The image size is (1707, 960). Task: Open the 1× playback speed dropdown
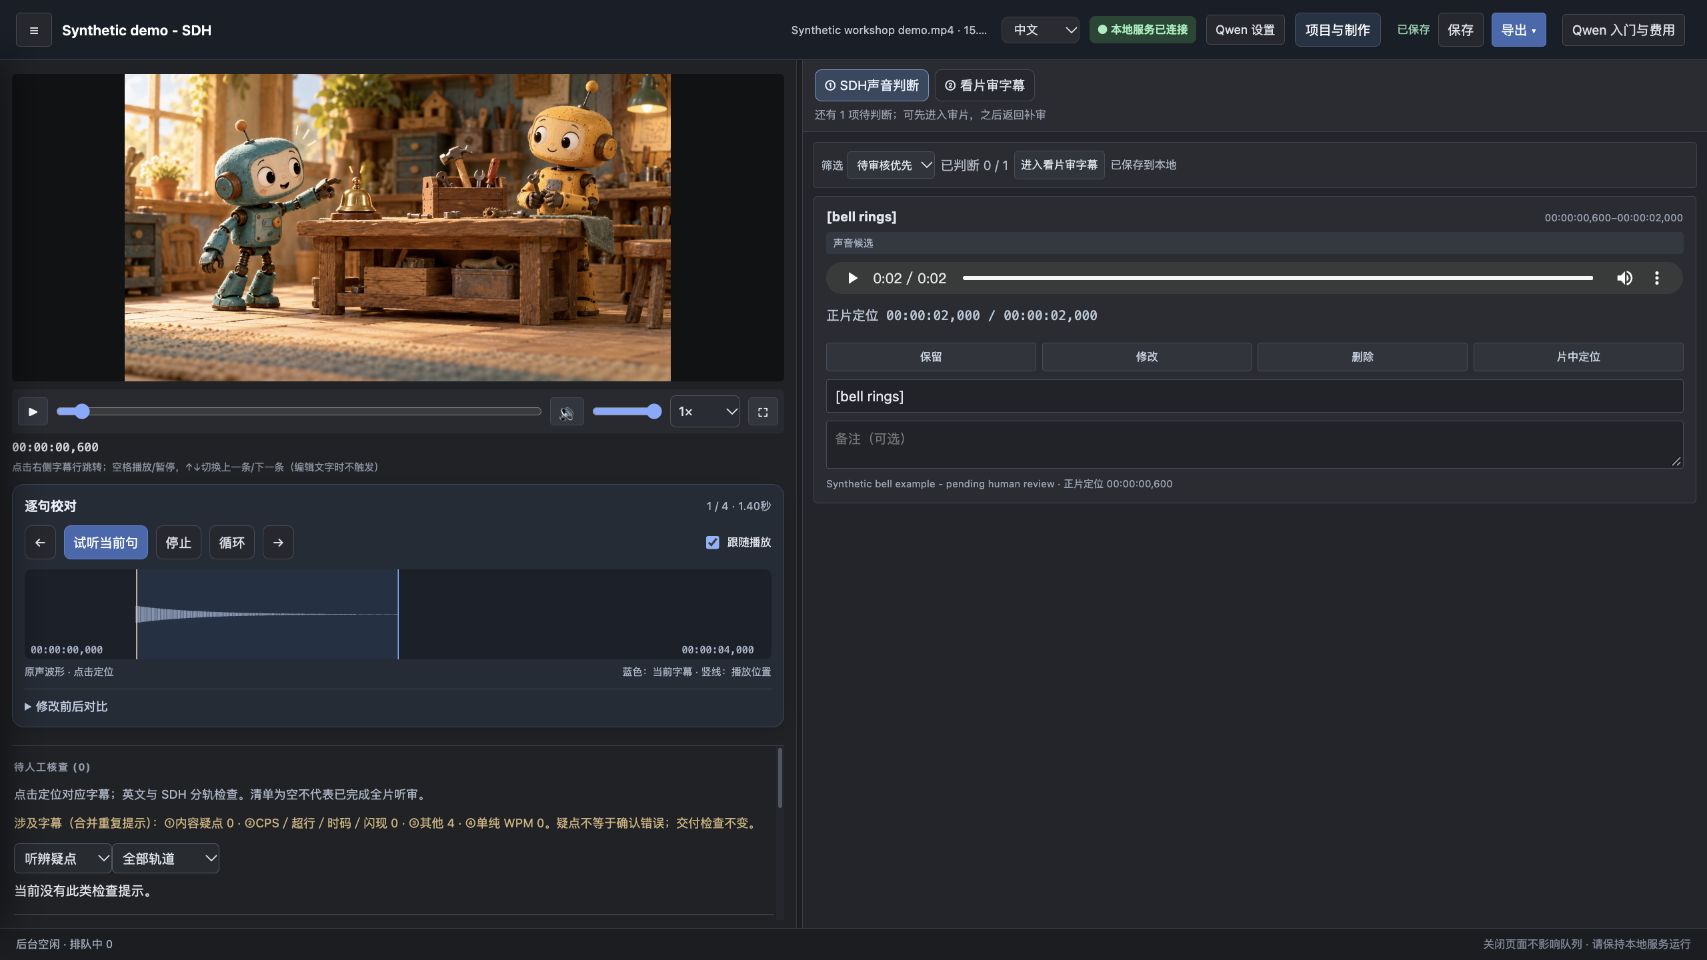click(705, 411)
